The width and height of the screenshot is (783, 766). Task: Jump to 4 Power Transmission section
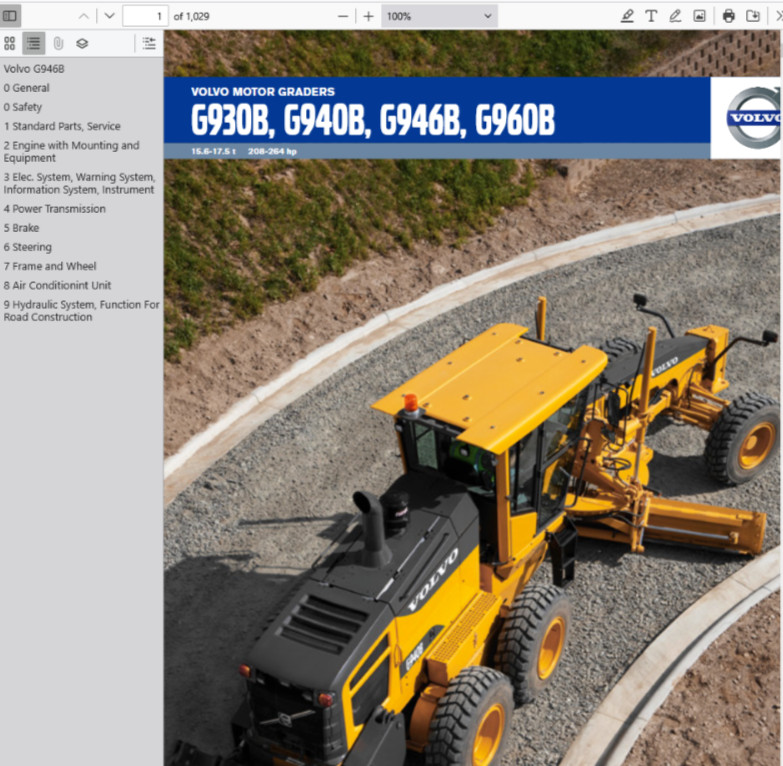point(54,209)
